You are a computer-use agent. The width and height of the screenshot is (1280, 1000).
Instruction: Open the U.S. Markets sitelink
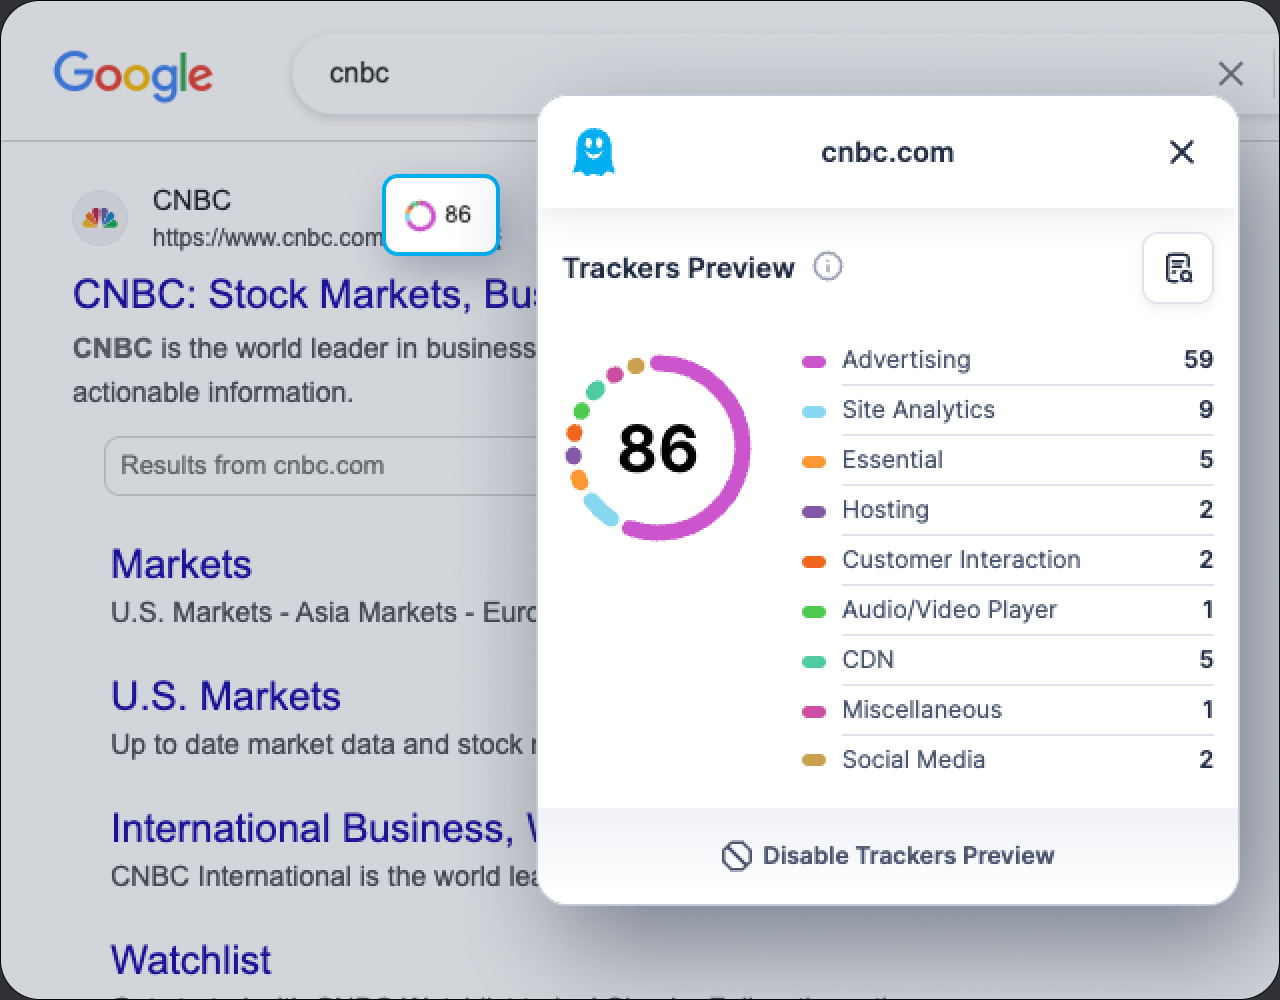coord(226,696)
